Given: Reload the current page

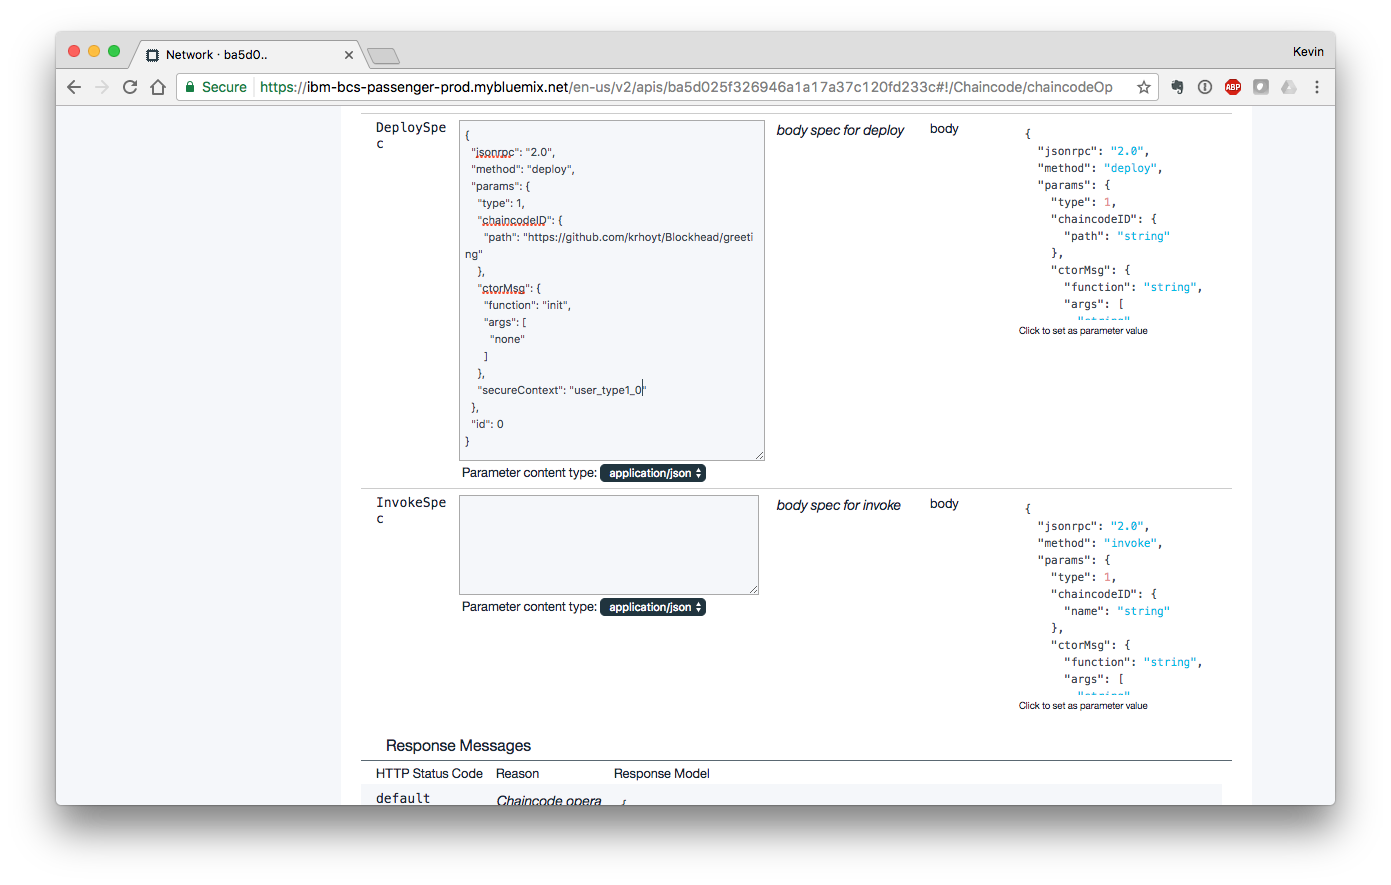Looking at the screenshot, I should coord(130,87).
